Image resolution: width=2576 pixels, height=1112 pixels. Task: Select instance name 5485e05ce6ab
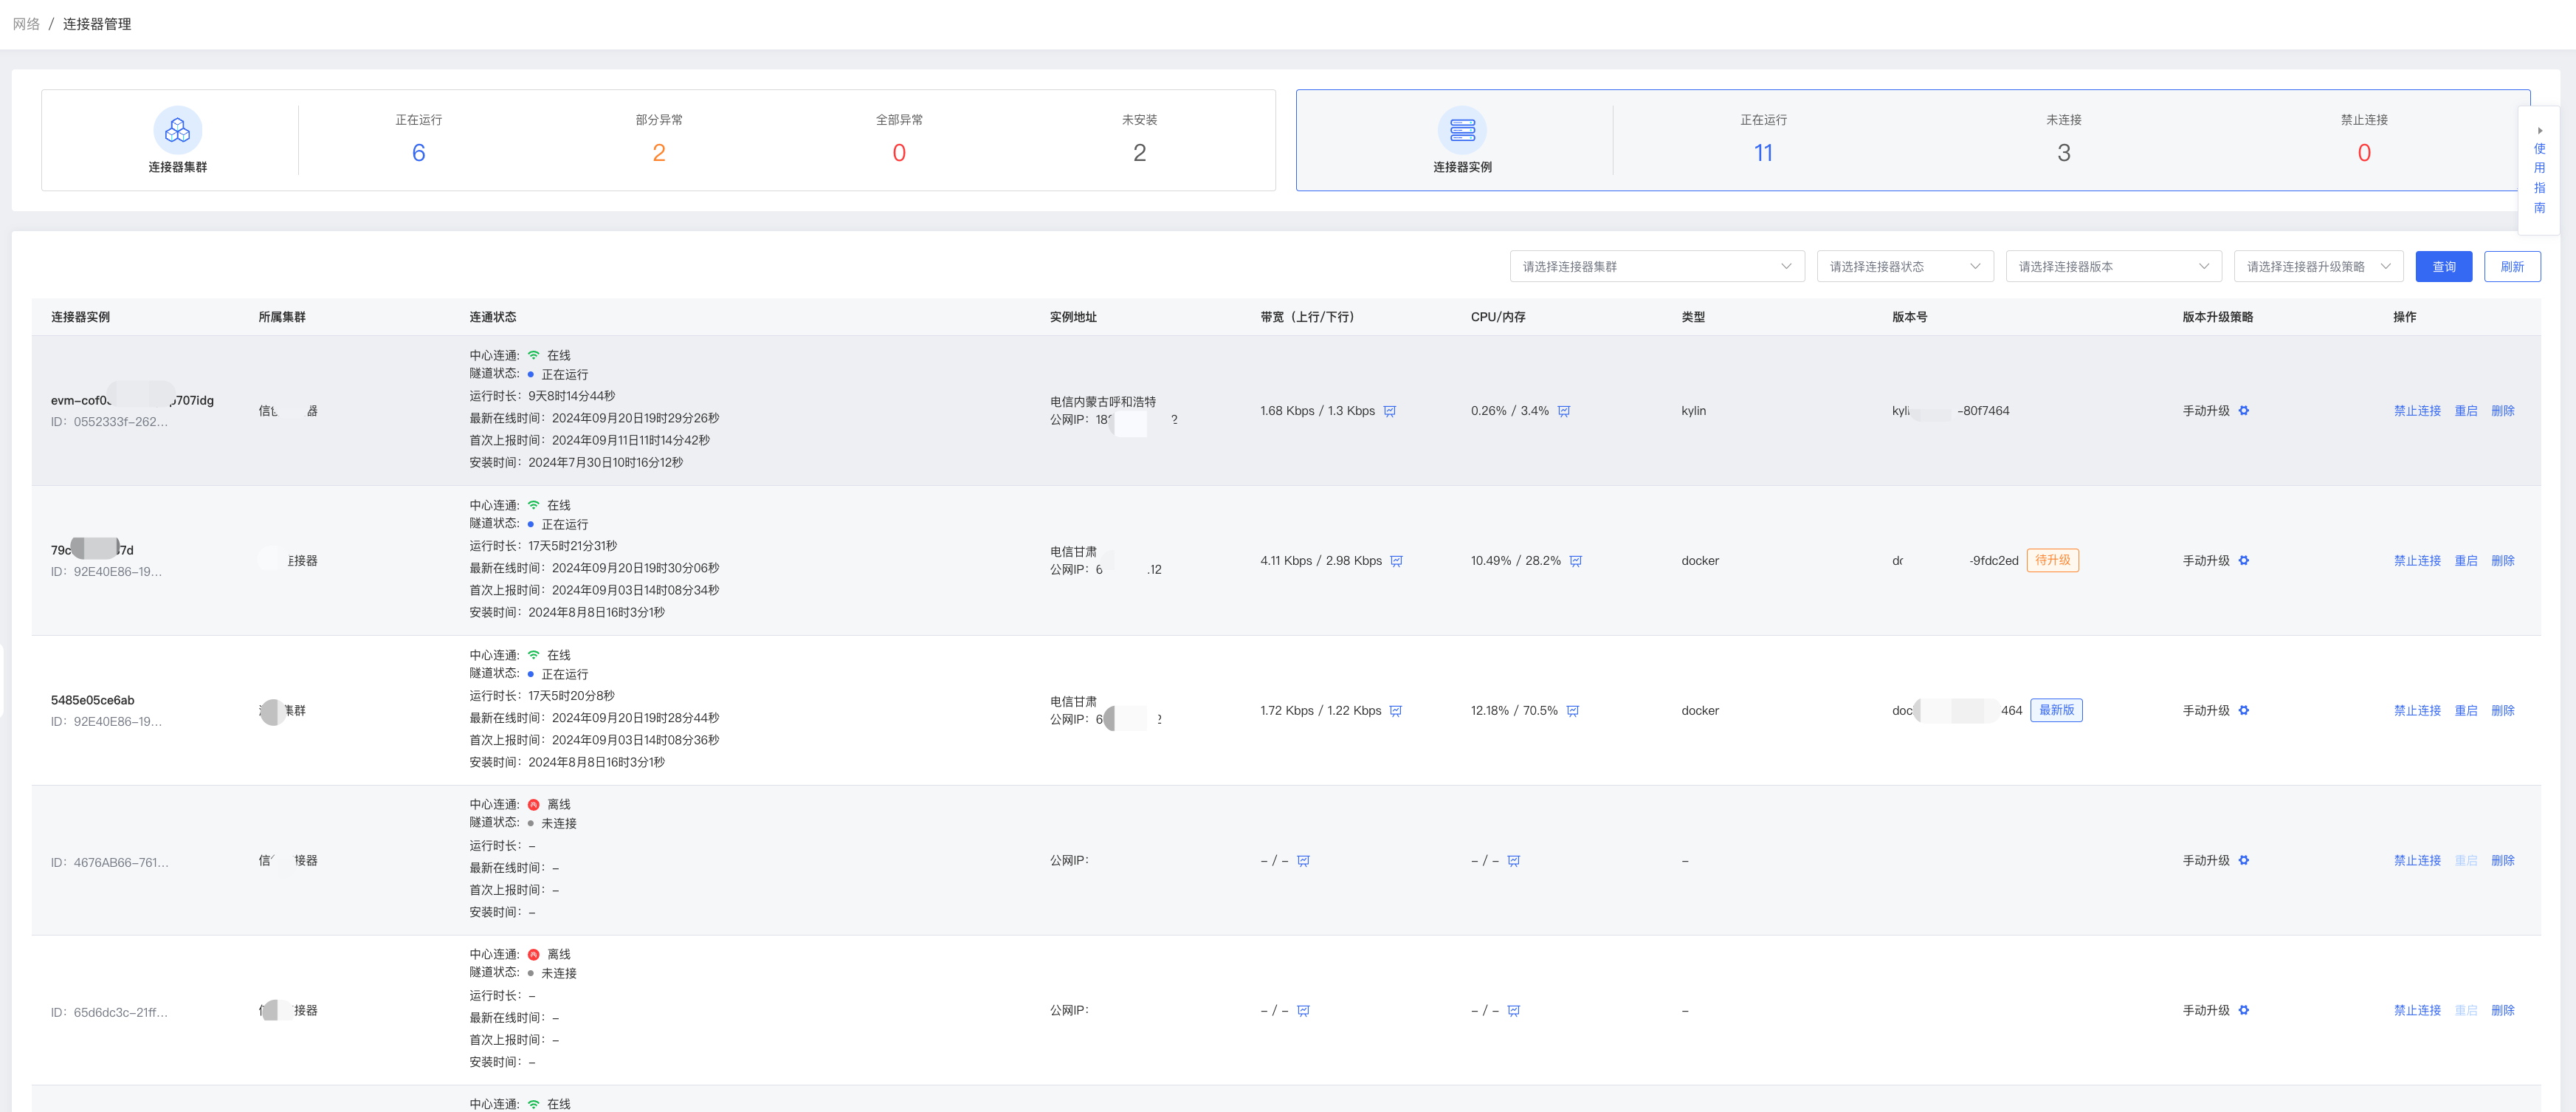tap(92, 700)
